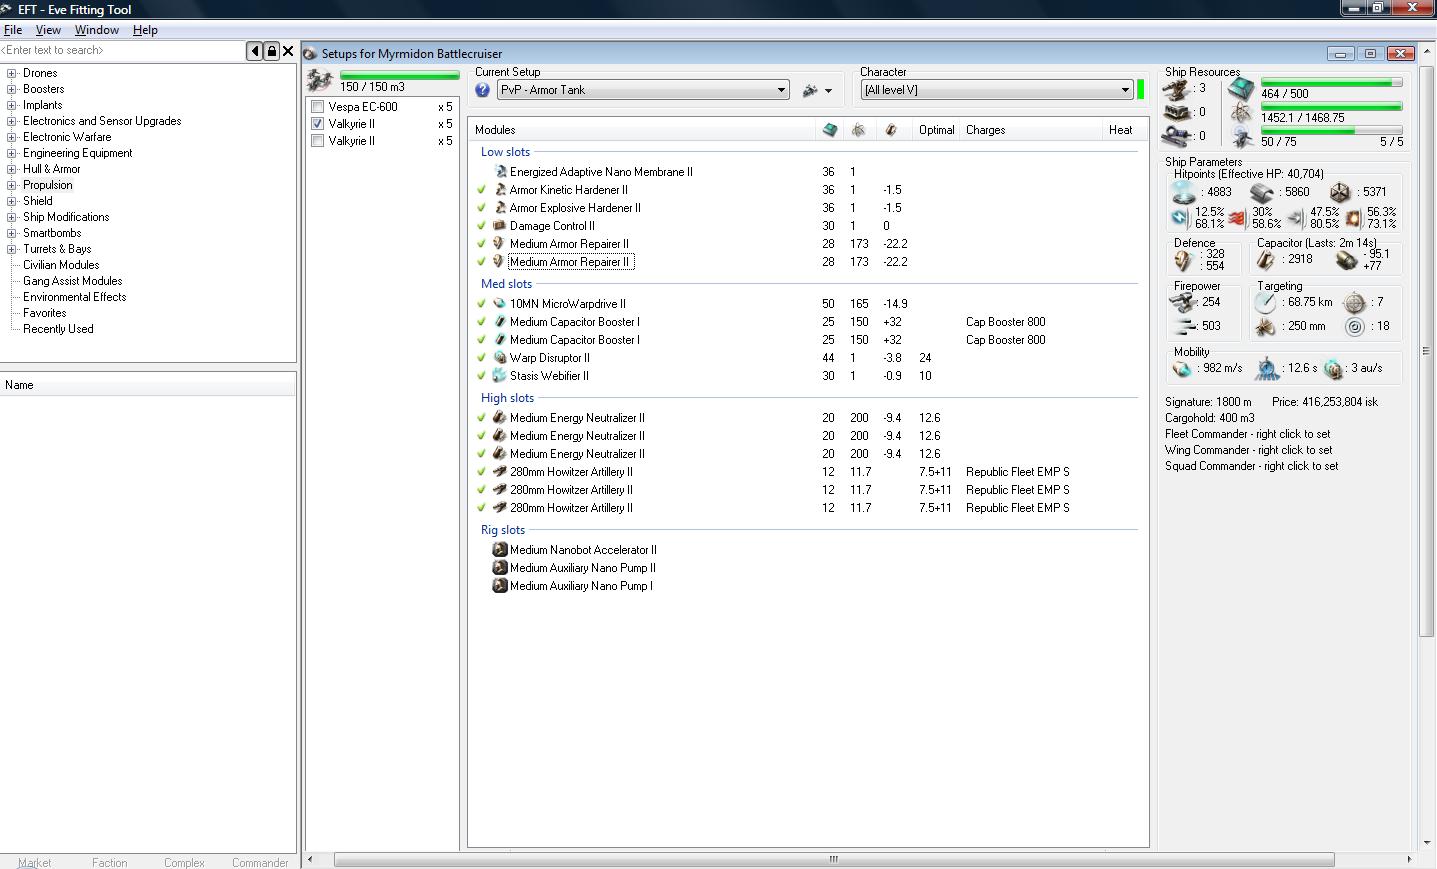Click the powergrid icon column header in Modules table

click(859, 130)
